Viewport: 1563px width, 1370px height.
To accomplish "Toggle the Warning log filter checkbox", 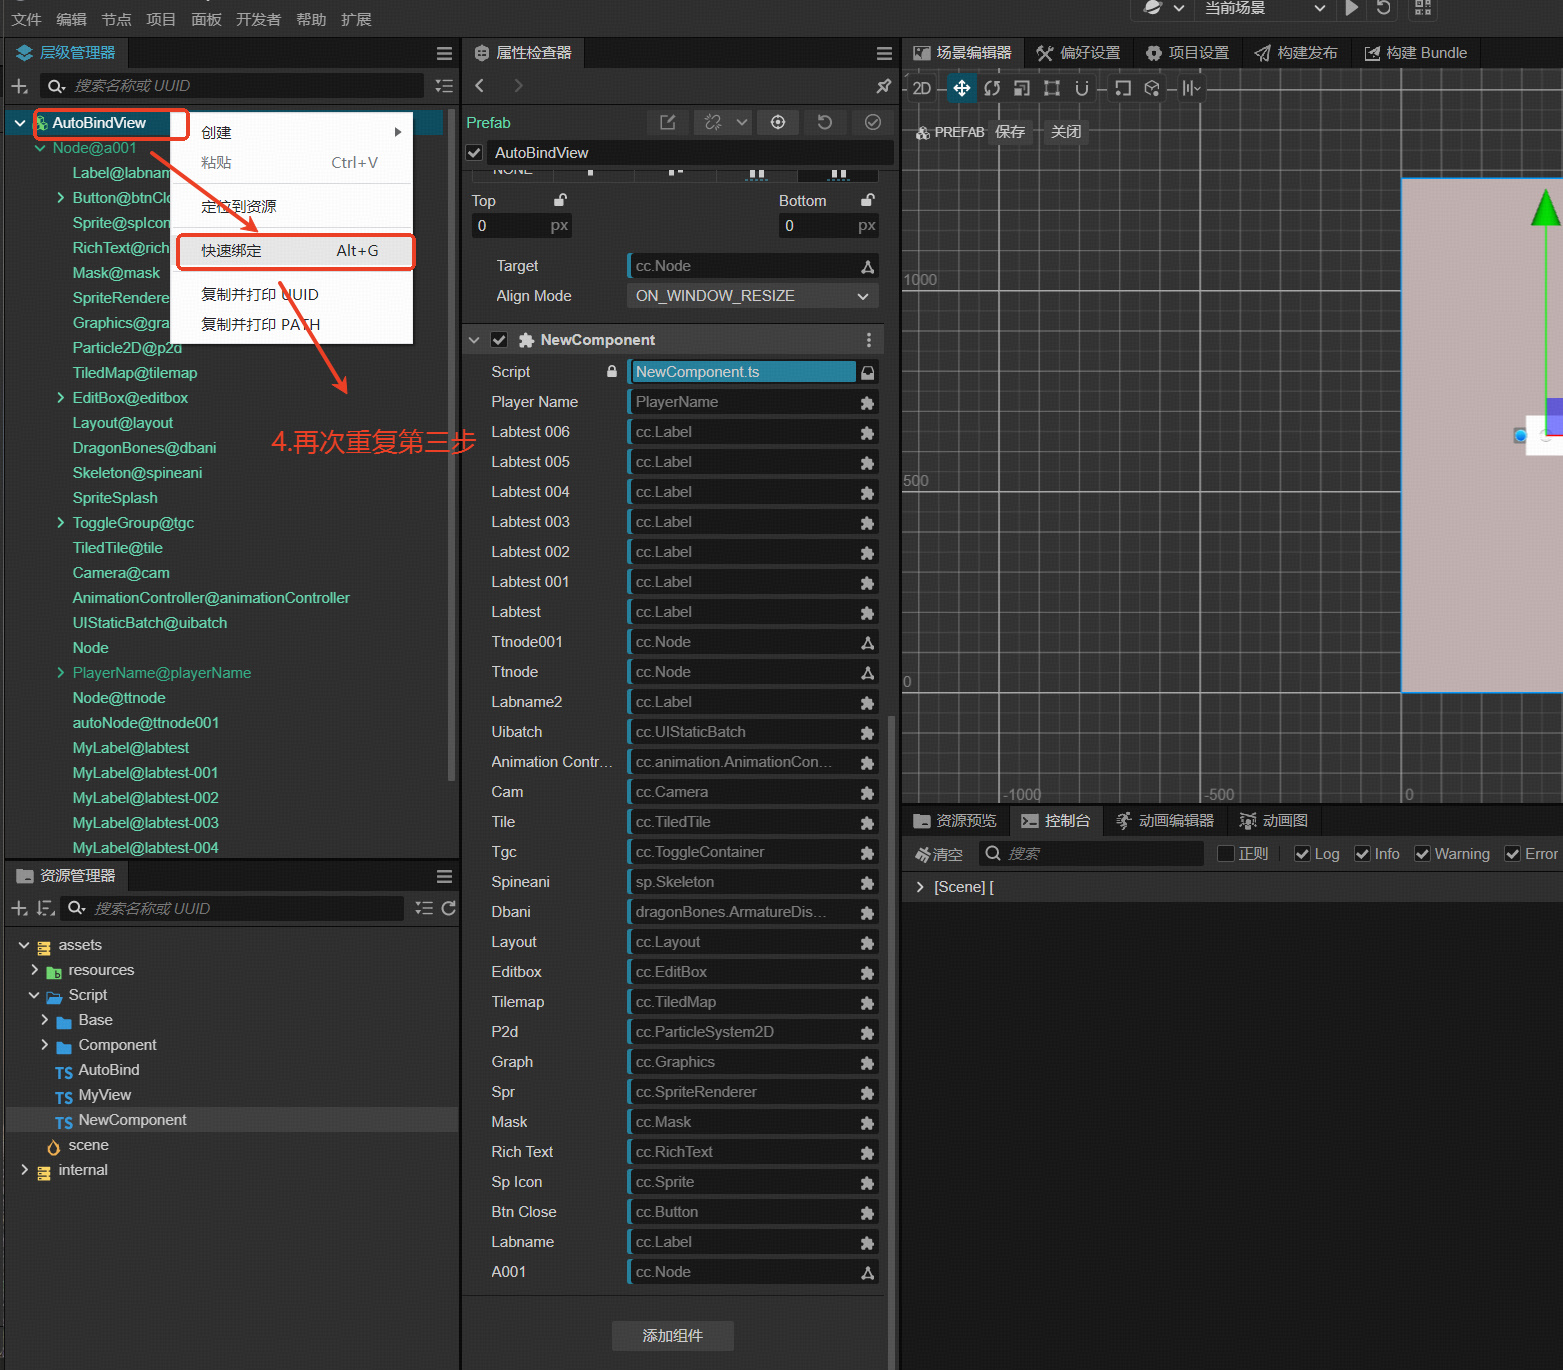I will (1422, 854).
